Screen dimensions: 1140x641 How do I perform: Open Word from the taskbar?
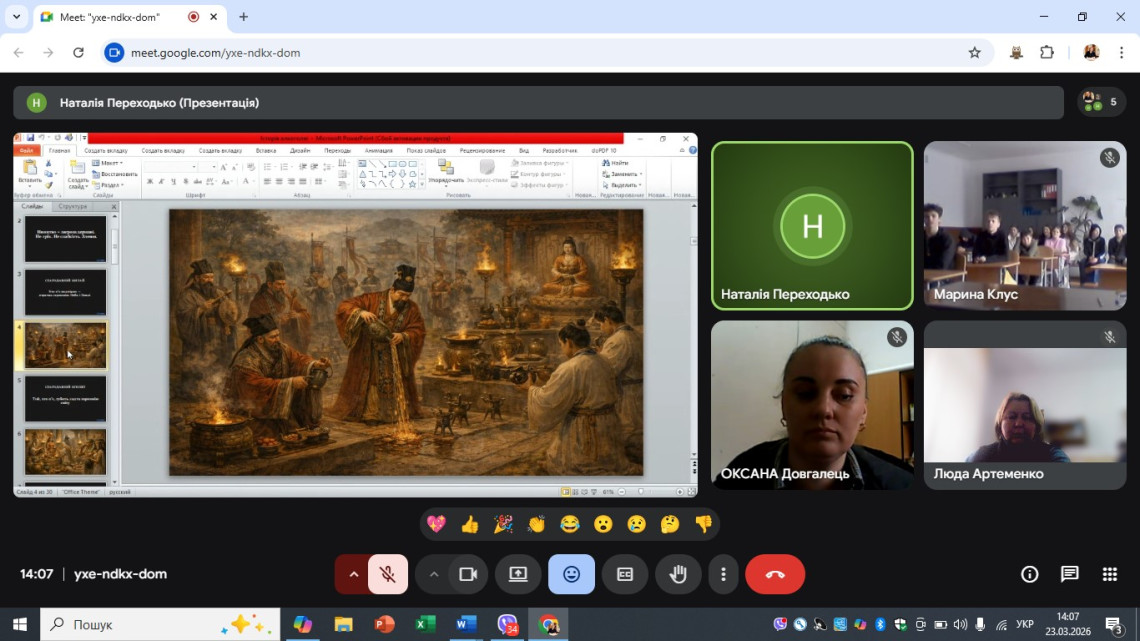(466, 624)
